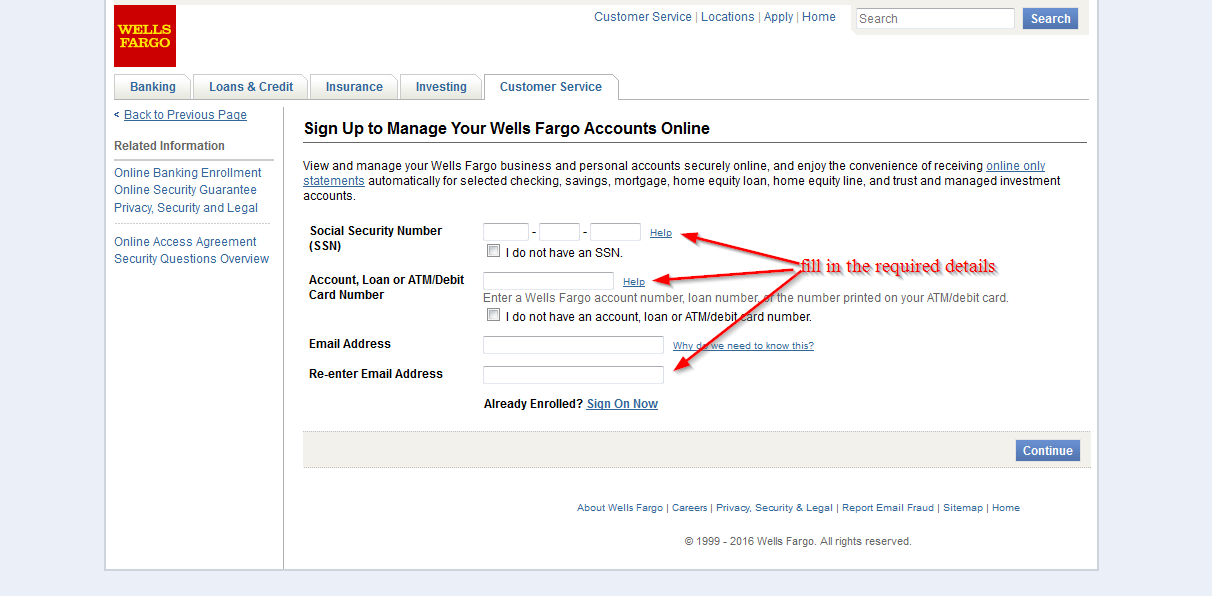Focus the Re-enter Email Address field
Image resolution: width=1212 pixels, height=596 pixels.
pos(573,375)
